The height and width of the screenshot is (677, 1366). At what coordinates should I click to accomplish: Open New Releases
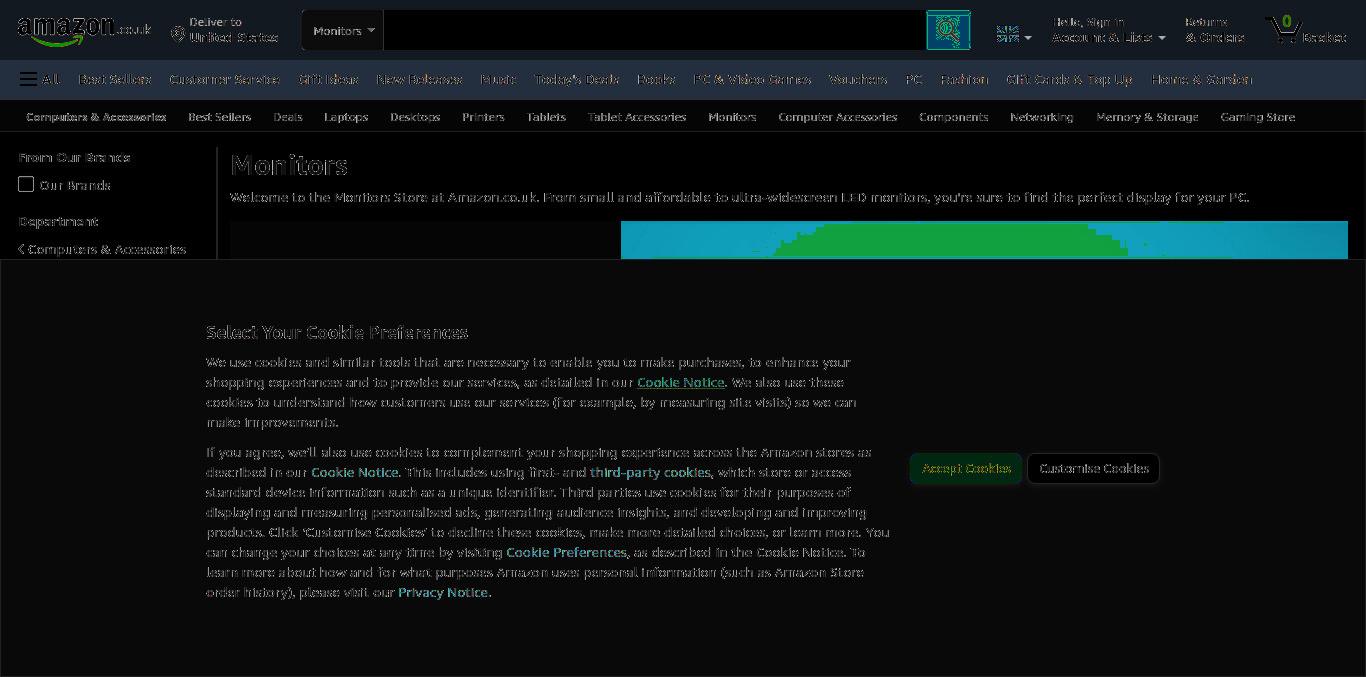[x=419, y=79]
